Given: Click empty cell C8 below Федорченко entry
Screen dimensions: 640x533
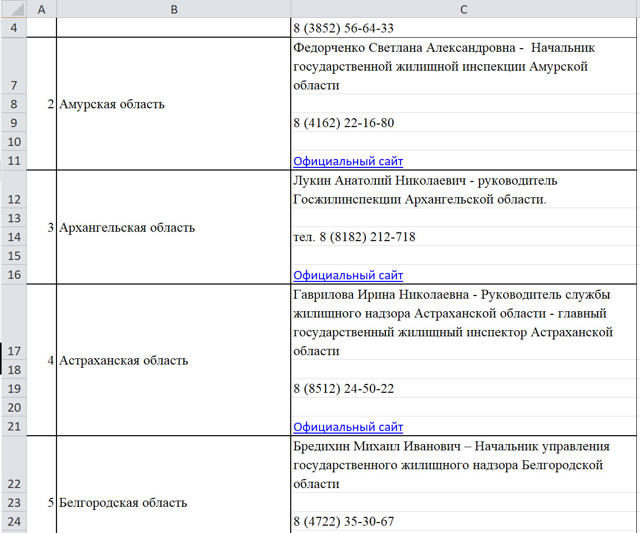Looking at the screenshot, I should (x=464, y=104).
